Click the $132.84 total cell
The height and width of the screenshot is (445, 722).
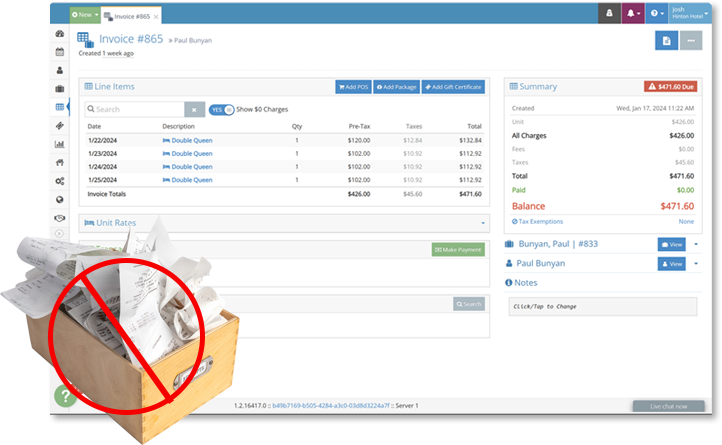click(x=470, y=141)
